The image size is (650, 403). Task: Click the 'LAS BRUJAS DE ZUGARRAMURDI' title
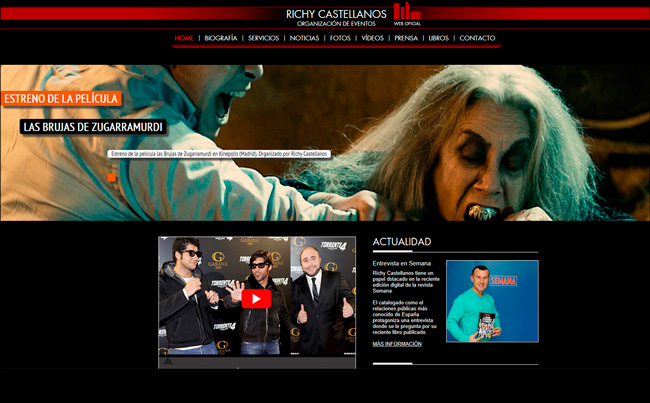pos(93,127)
